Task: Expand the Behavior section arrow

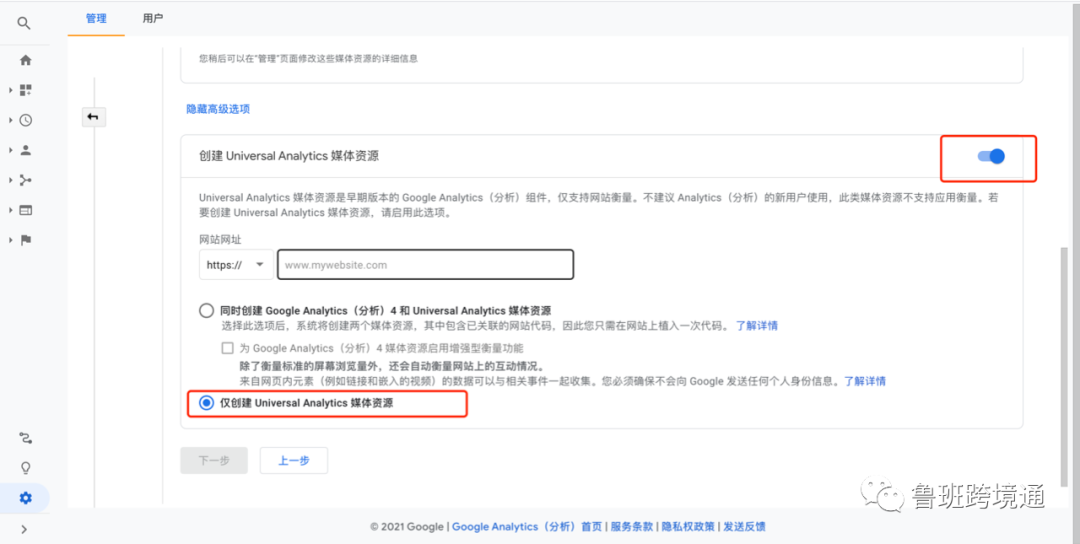Action: pyautogui.click(x=10, y=210)
